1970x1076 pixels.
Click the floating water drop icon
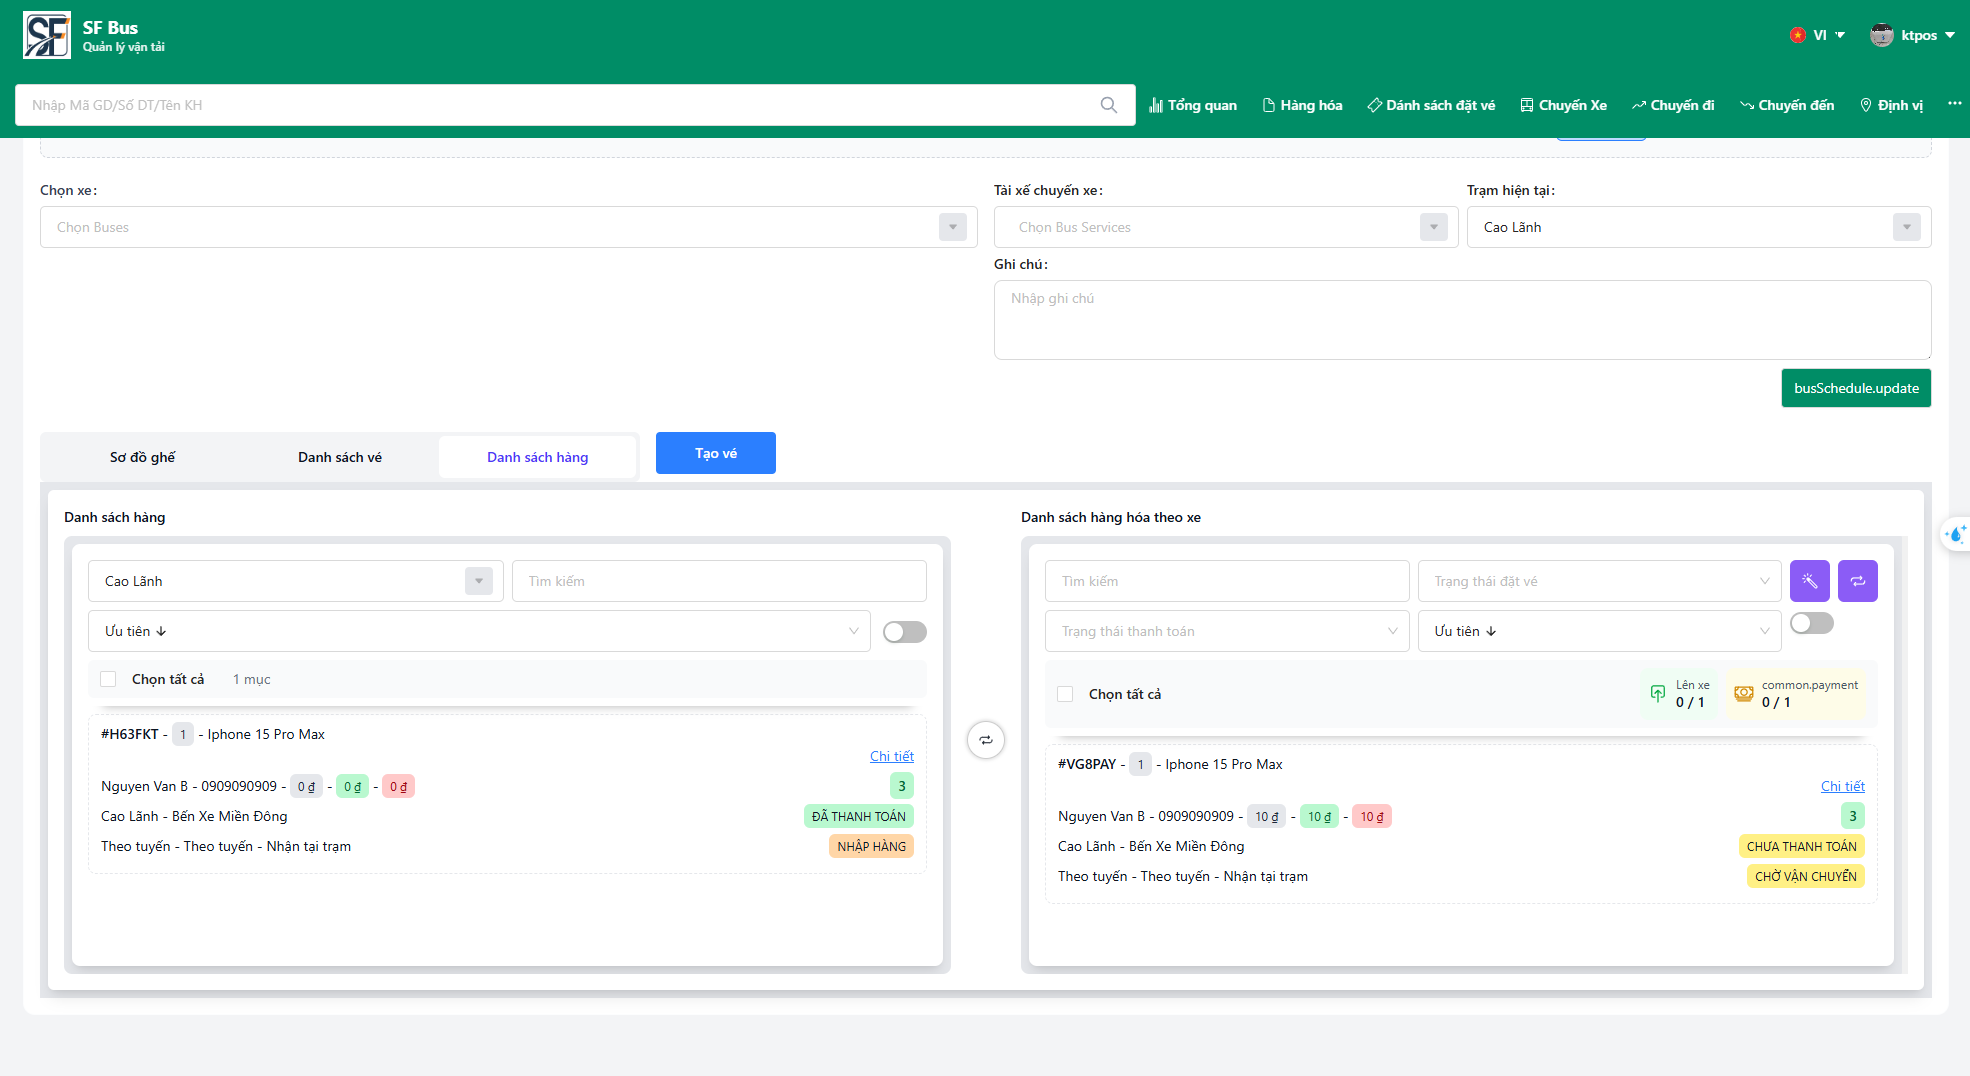pos(1956,534)
